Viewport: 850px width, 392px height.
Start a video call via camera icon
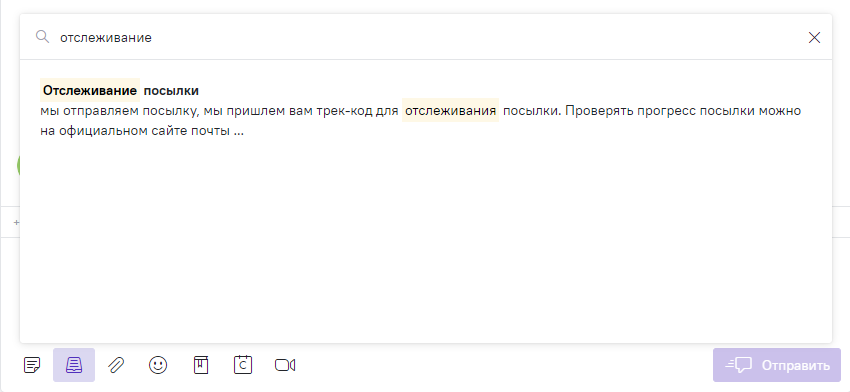(x=285, y=365)
